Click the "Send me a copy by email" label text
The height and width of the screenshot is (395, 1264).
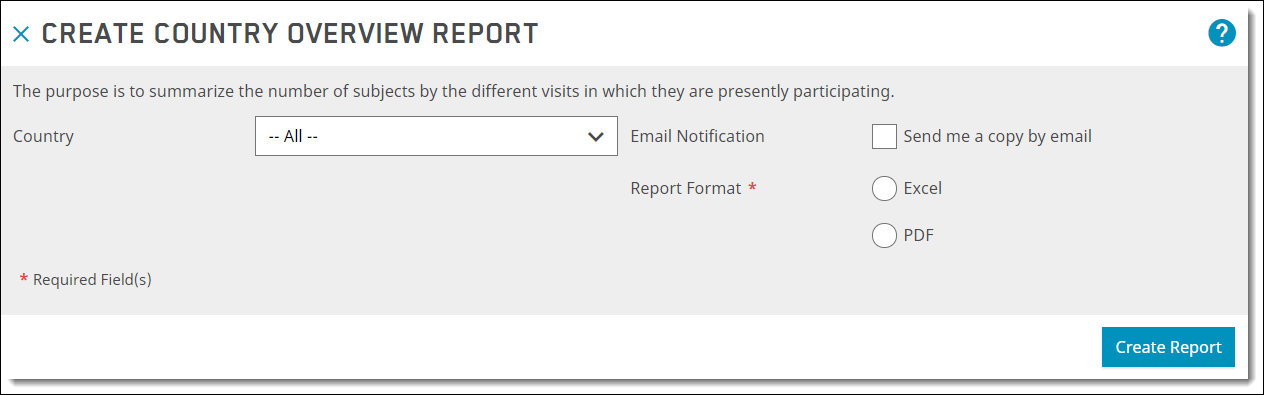point(997,136)
